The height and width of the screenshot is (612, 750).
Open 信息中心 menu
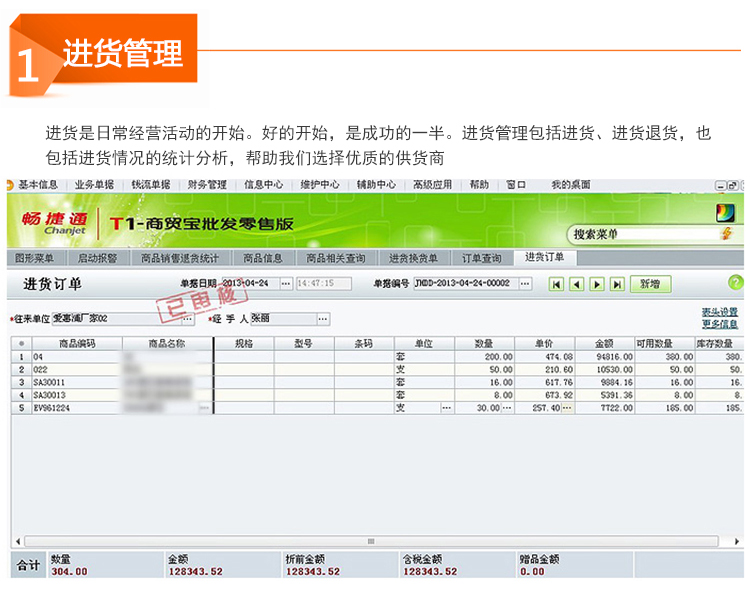pos(264,185)
